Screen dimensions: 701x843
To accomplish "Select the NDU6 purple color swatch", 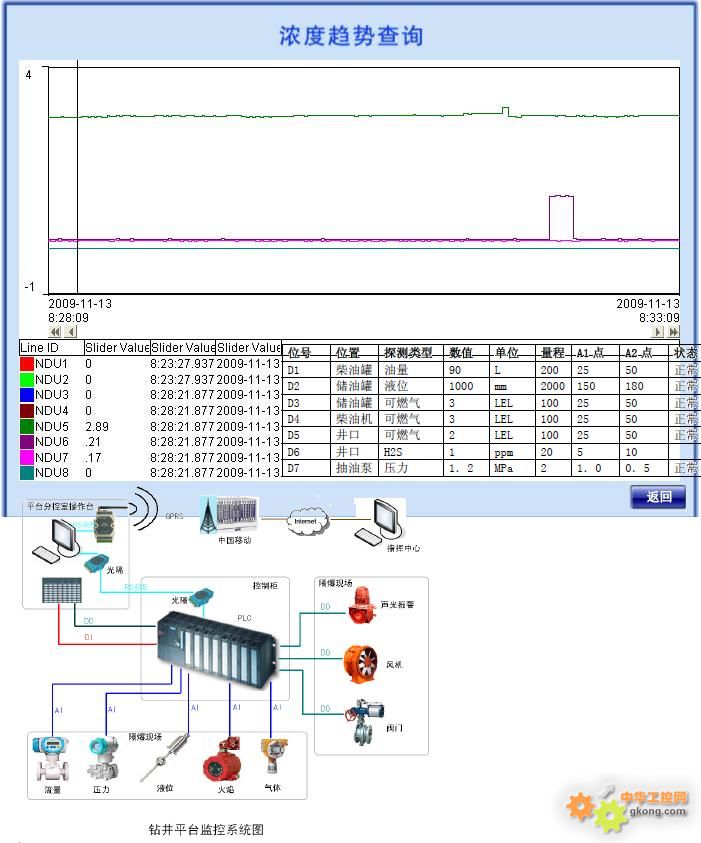I will click(27, 442).
